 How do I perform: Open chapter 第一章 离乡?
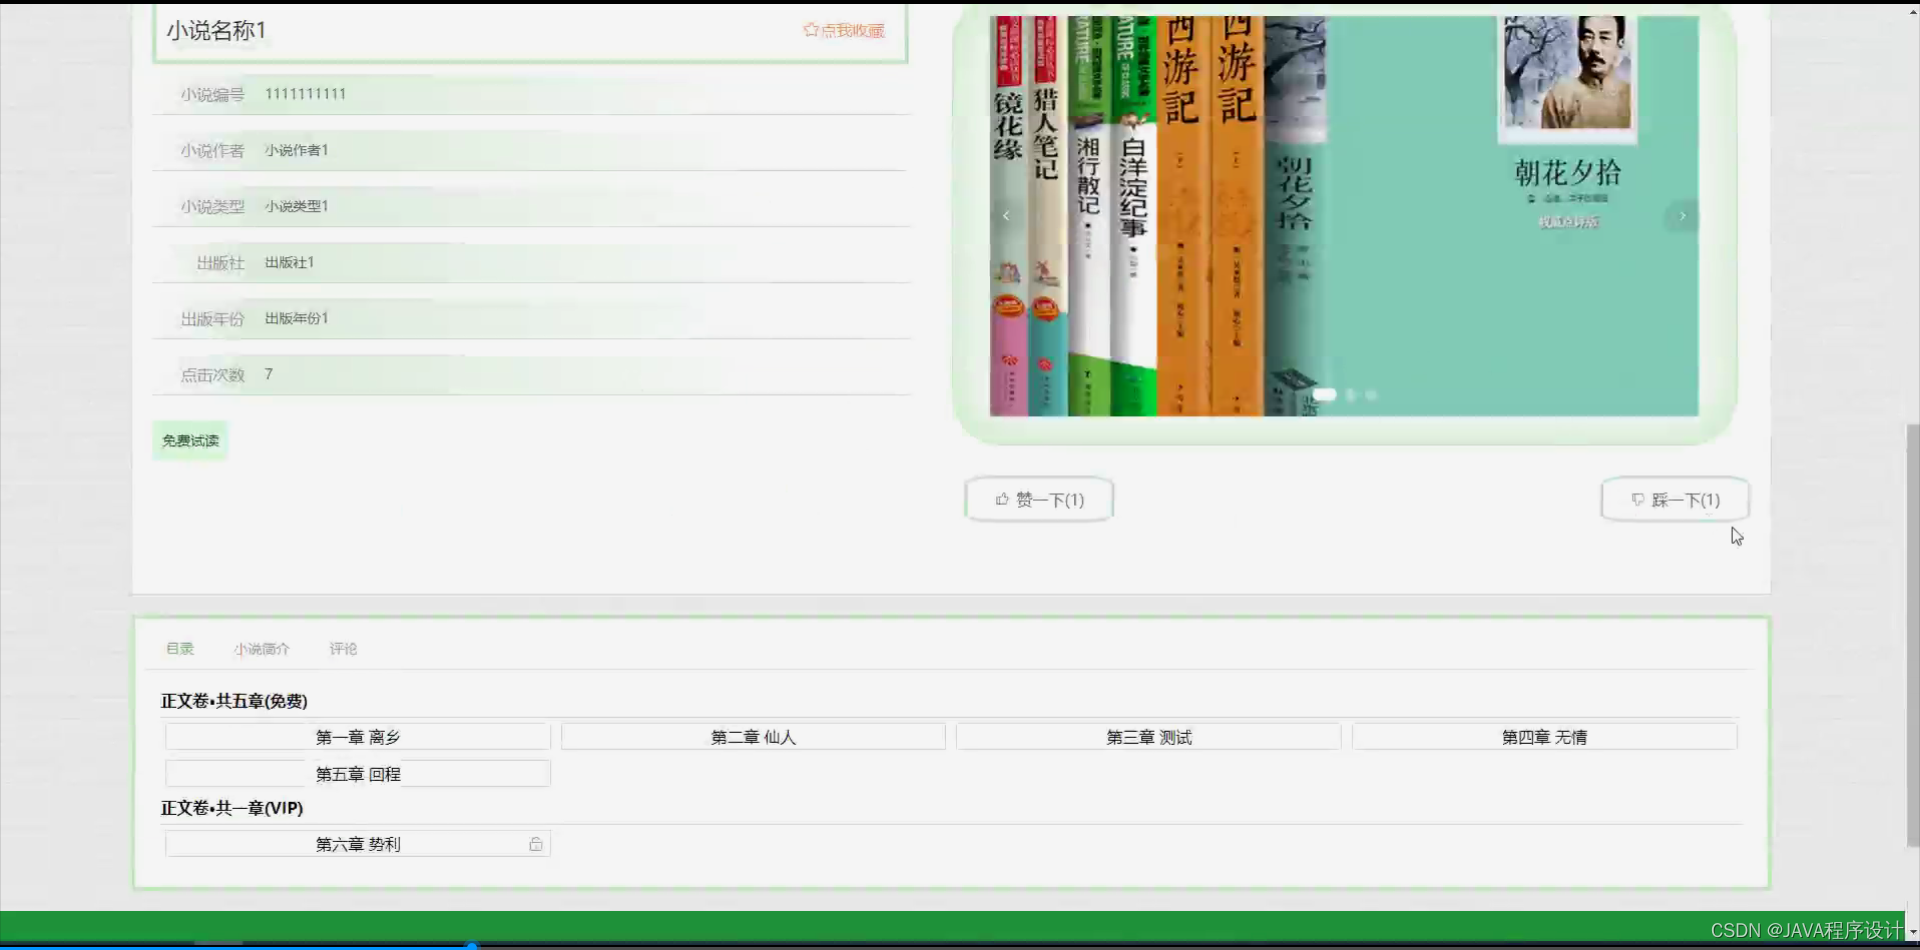[x=358, y=737]
